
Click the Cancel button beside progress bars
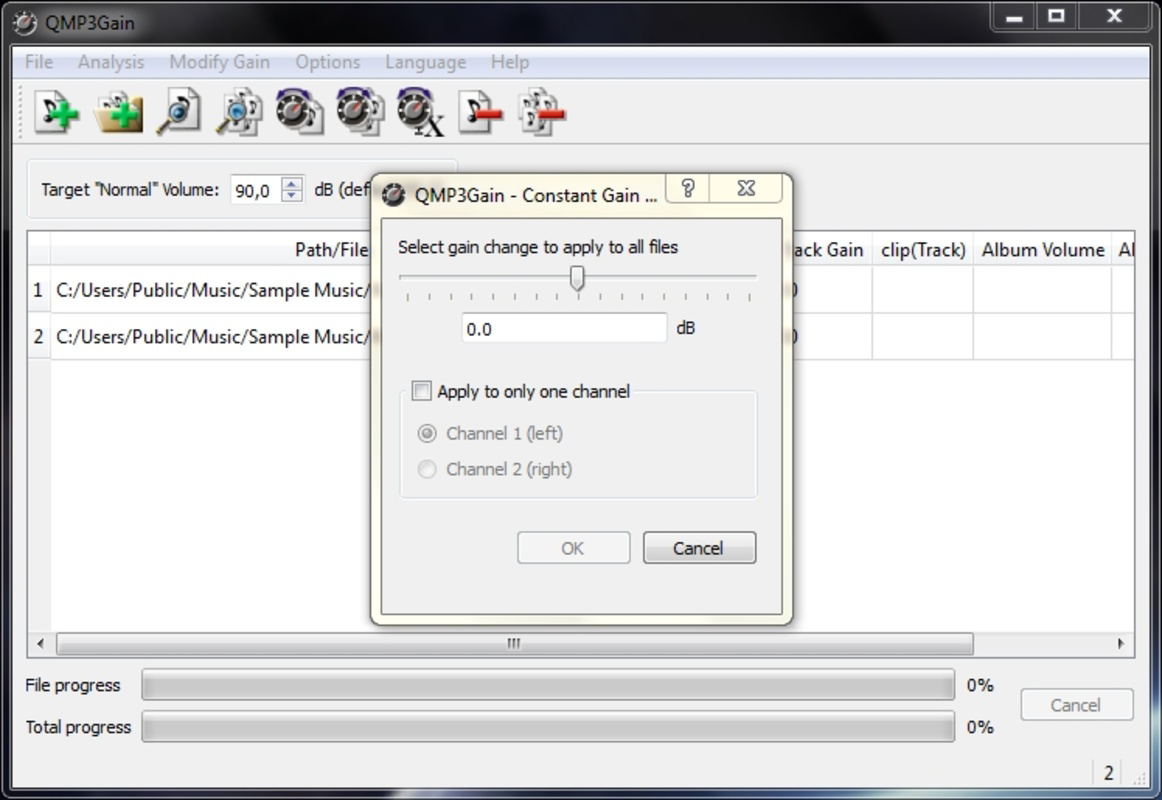point(1077,705)
